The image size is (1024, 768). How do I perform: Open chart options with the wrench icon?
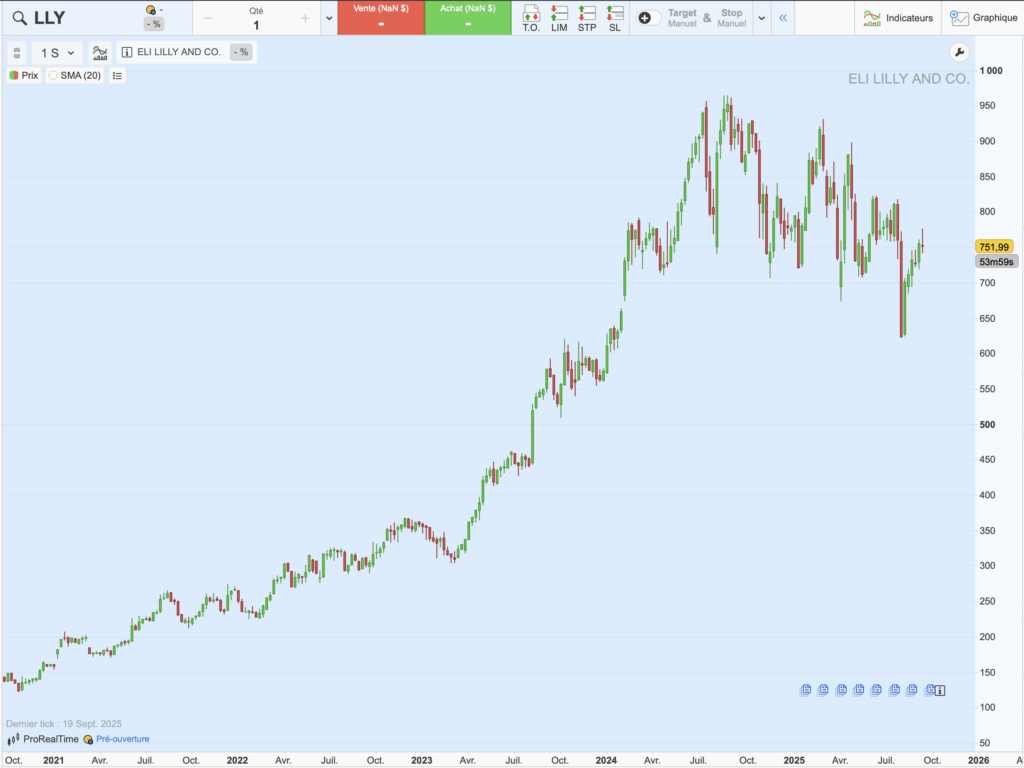[959, 52]
